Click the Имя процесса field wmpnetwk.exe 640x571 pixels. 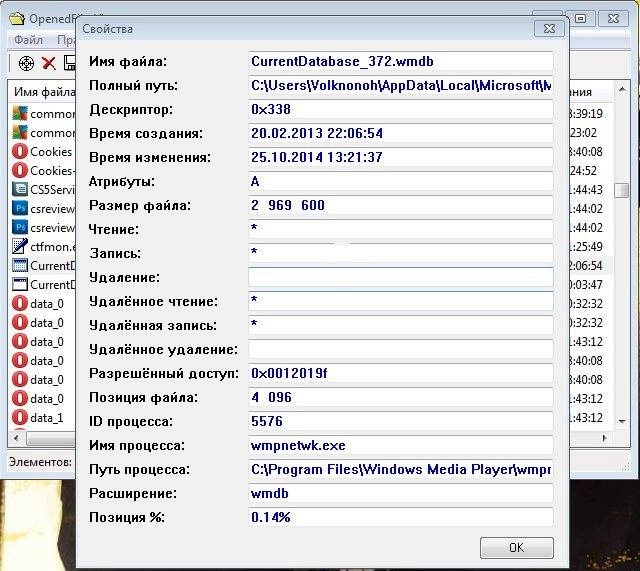point(401,445)
